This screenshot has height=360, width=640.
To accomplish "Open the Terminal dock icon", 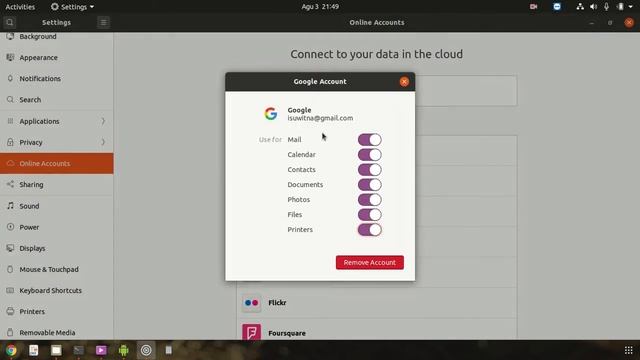I will [79, 350].
